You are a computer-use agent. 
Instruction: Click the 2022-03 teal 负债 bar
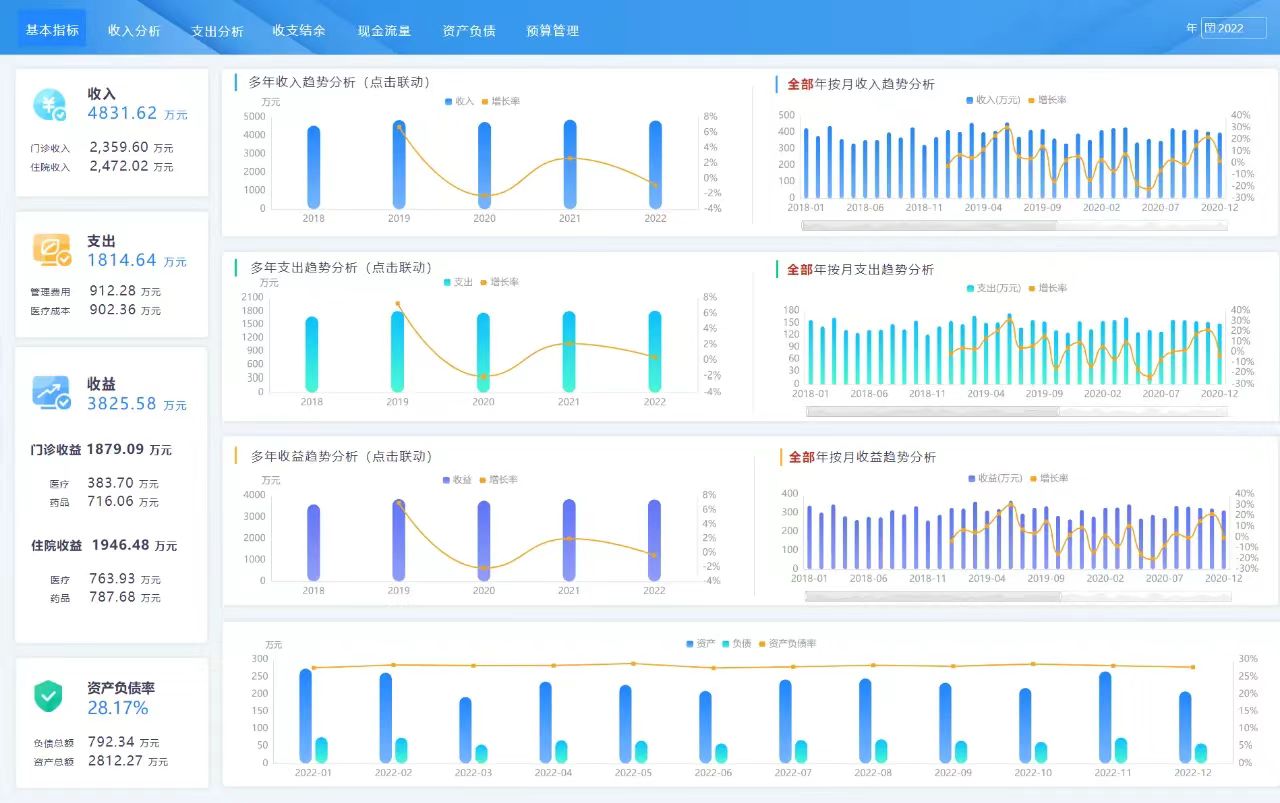point(481,753)
